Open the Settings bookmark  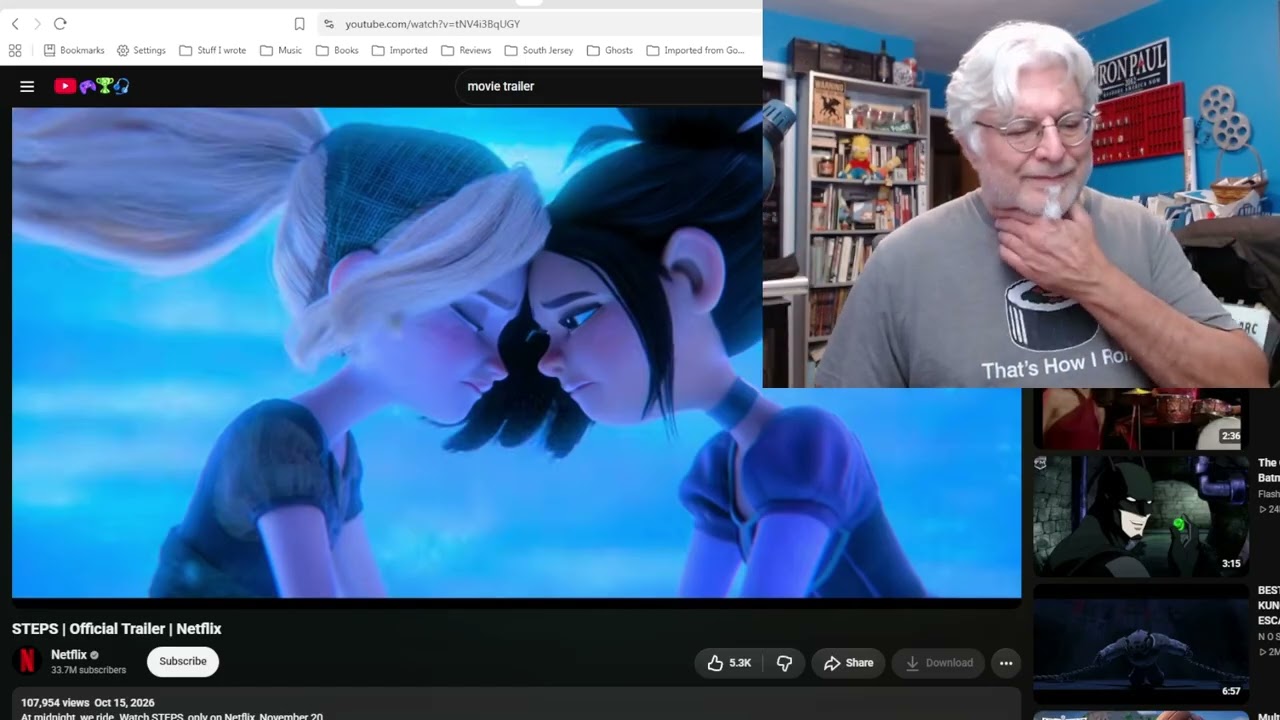coord(141,50)
